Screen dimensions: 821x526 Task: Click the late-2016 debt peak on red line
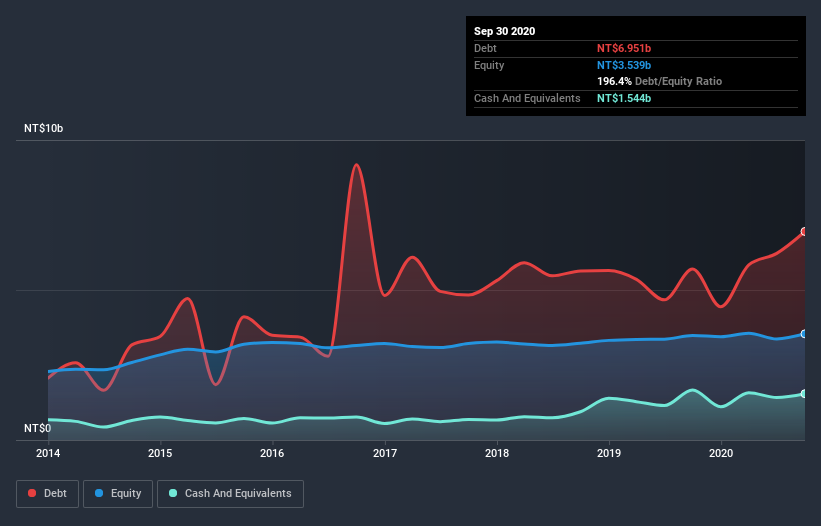point(357,165)
